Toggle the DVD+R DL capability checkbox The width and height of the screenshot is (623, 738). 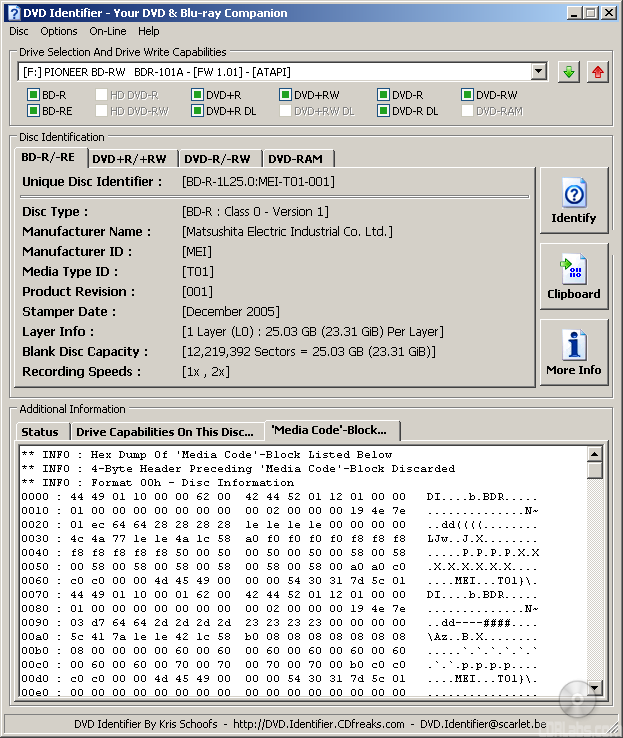[198, 111]
